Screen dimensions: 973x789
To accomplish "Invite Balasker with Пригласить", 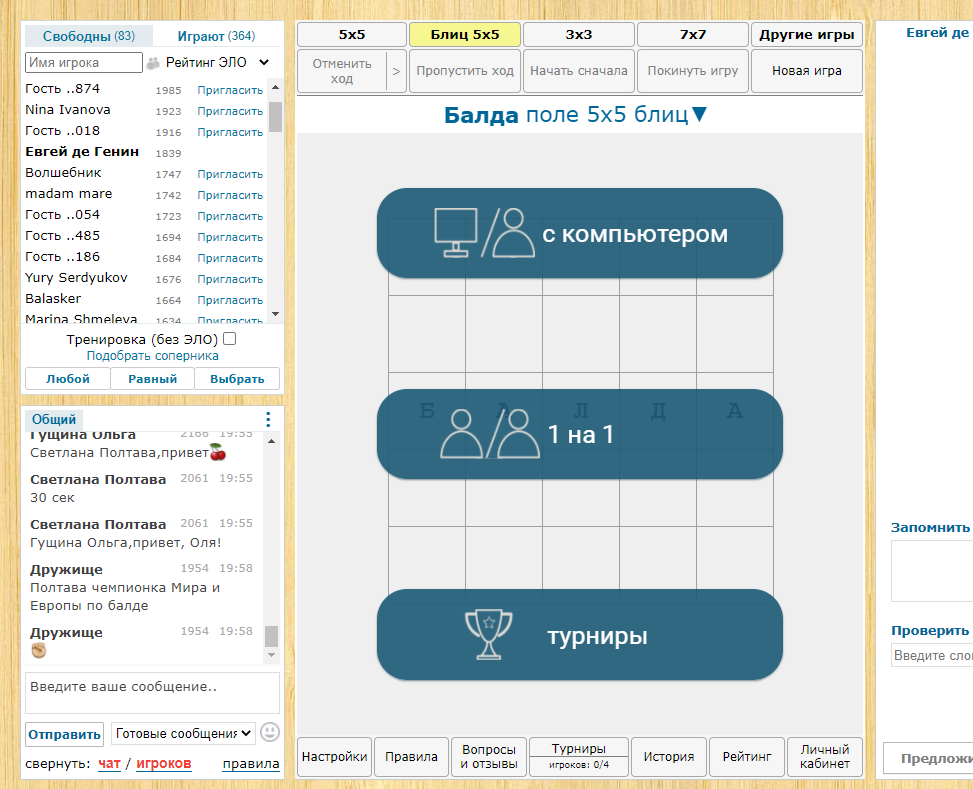I will coord(230,300).
